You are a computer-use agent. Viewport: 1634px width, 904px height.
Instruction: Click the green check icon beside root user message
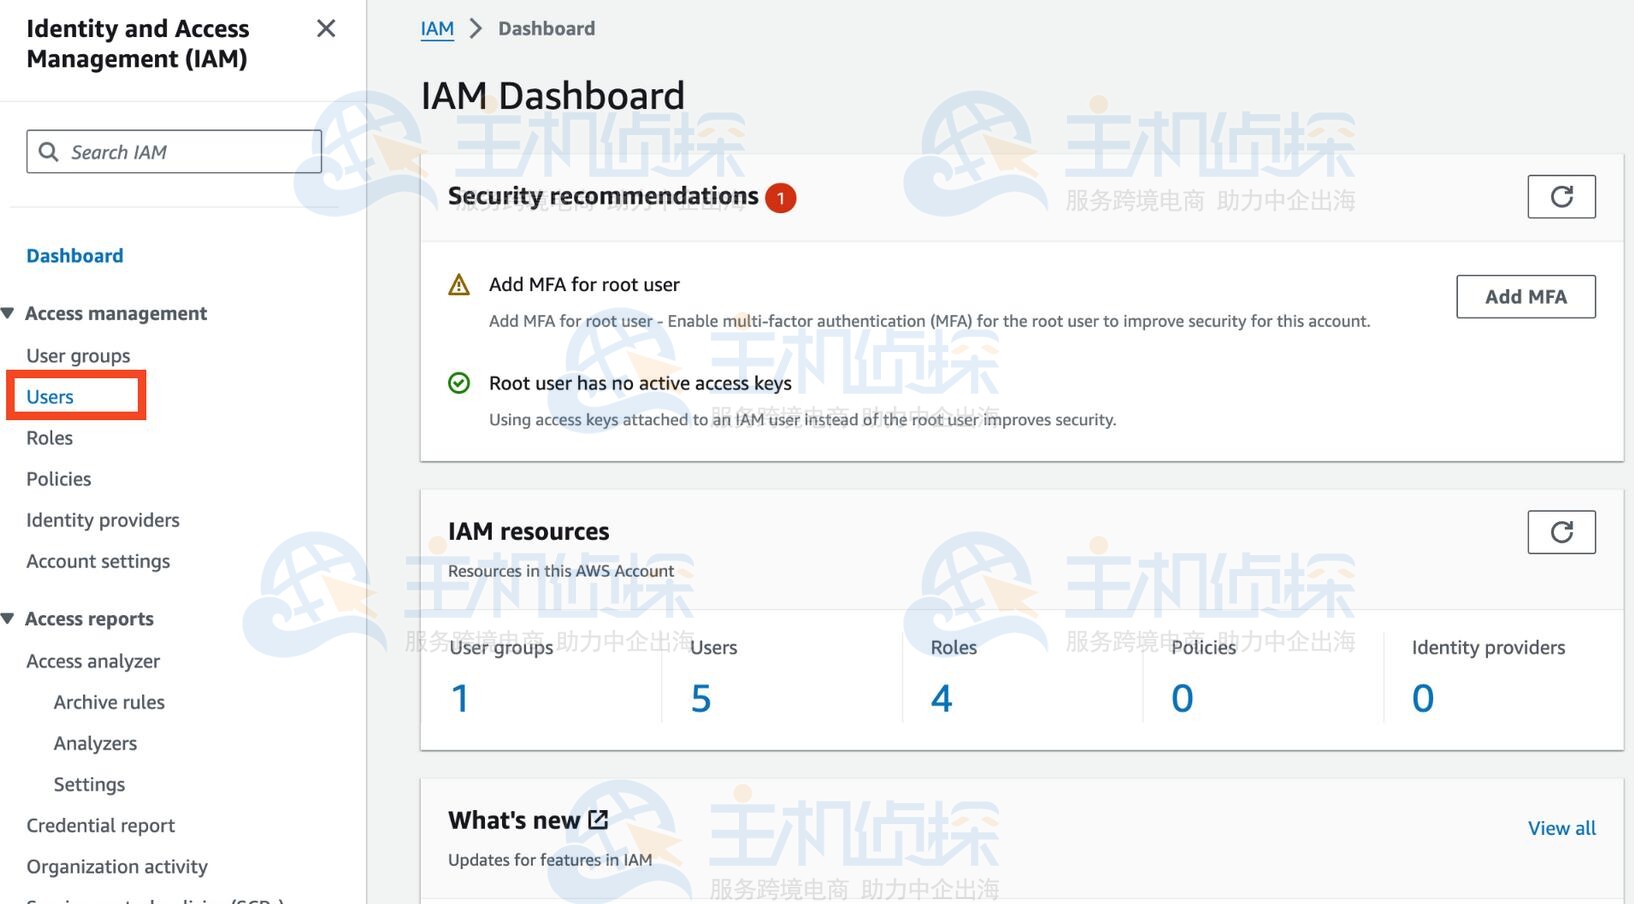458,382
